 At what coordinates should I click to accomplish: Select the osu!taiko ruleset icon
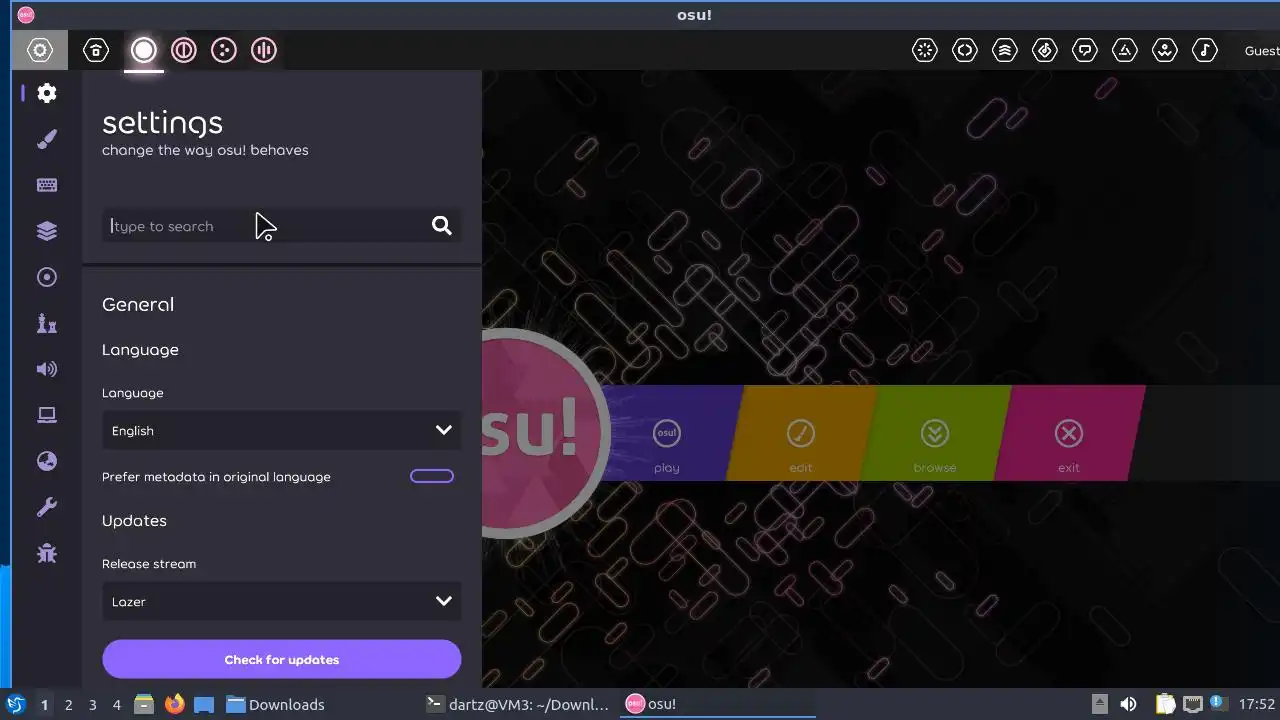(184, 50)
